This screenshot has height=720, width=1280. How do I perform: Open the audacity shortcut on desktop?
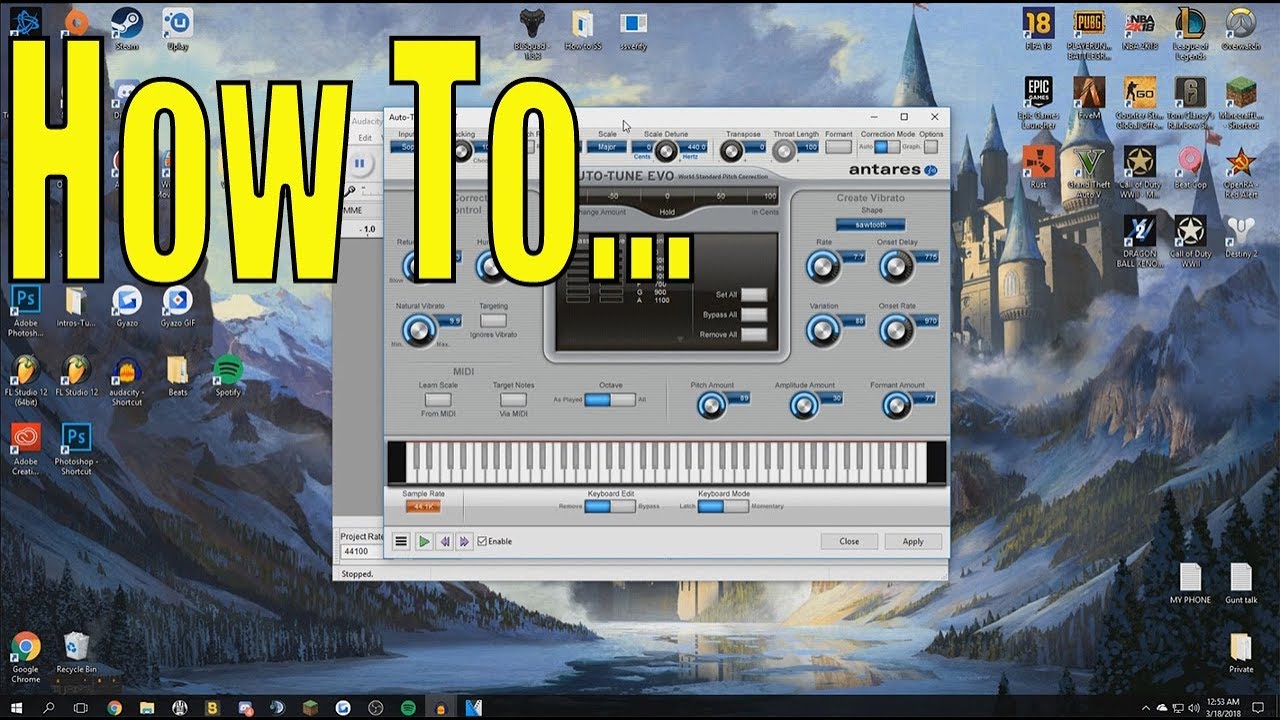coord(127,381)
